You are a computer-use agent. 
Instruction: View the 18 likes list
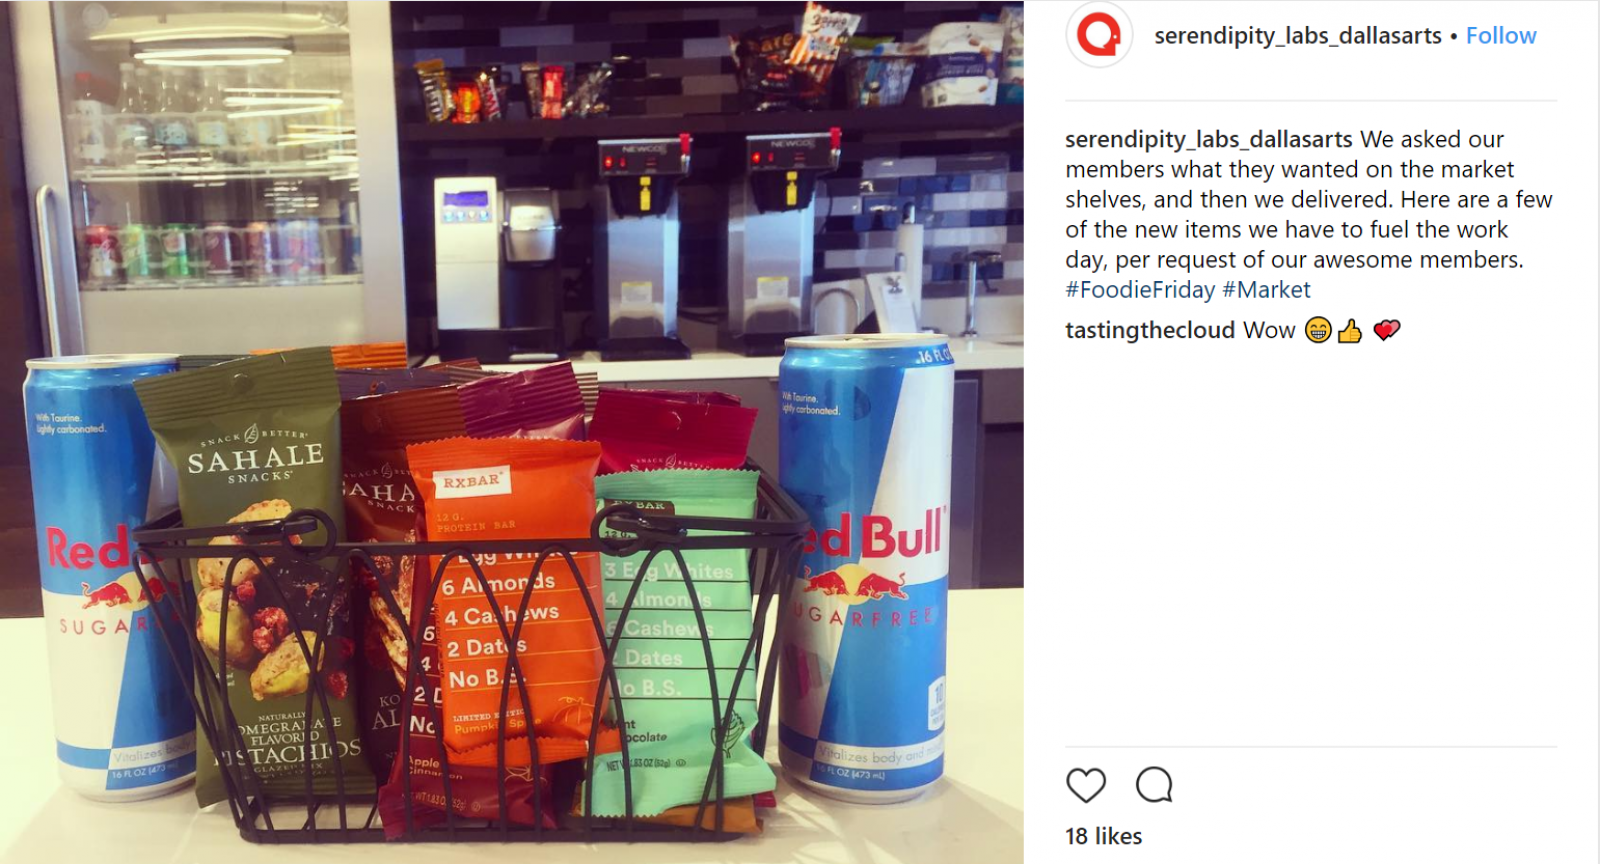(1103, 836)
